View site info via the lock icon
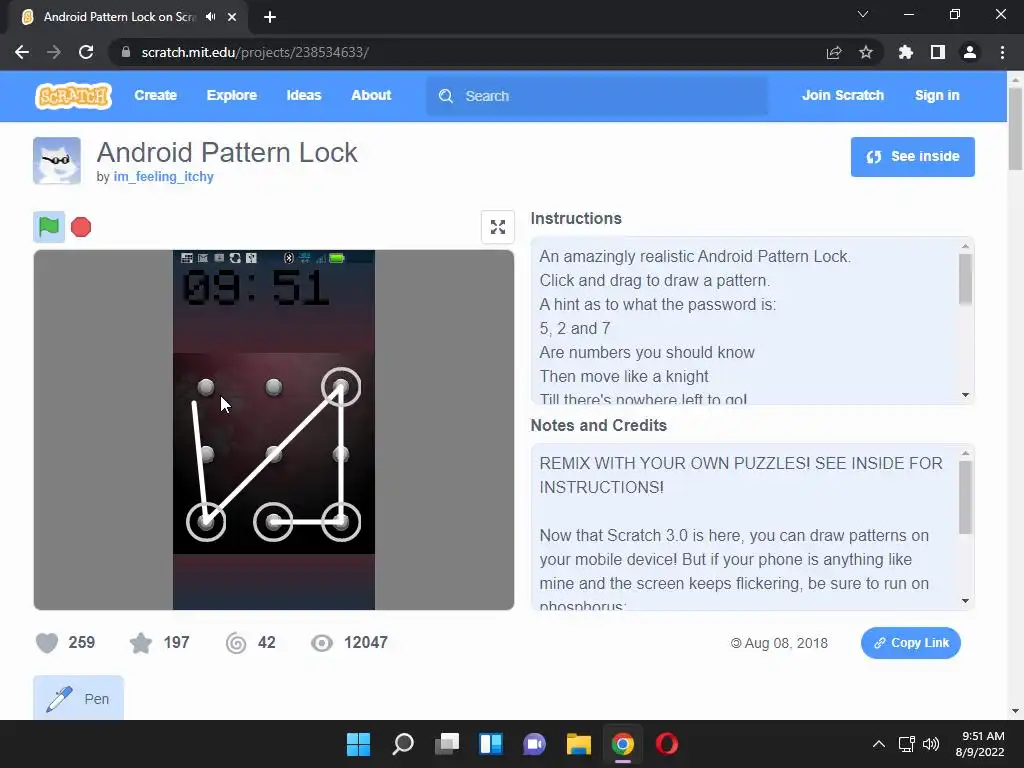 126,52
